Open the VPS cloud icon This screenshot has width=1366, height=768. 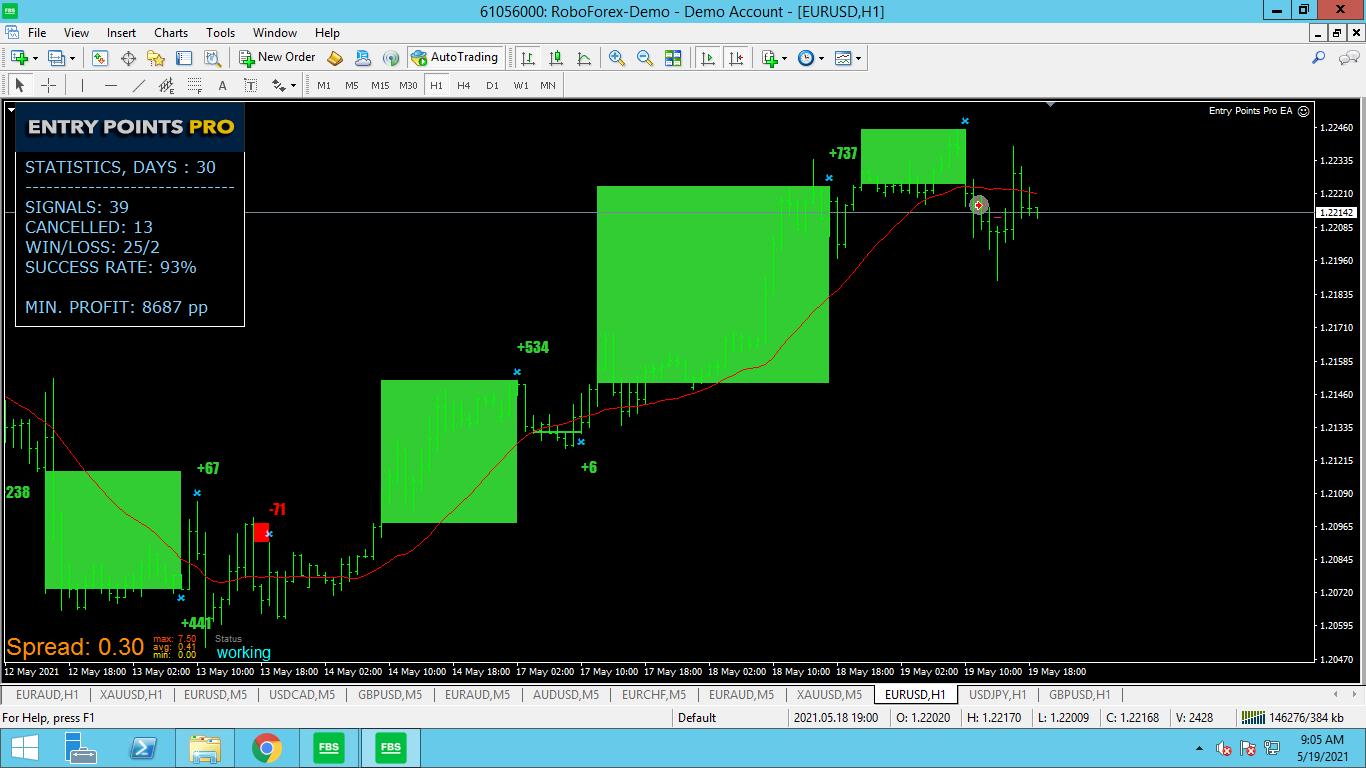pyautogui.click(x=363, y=58)
